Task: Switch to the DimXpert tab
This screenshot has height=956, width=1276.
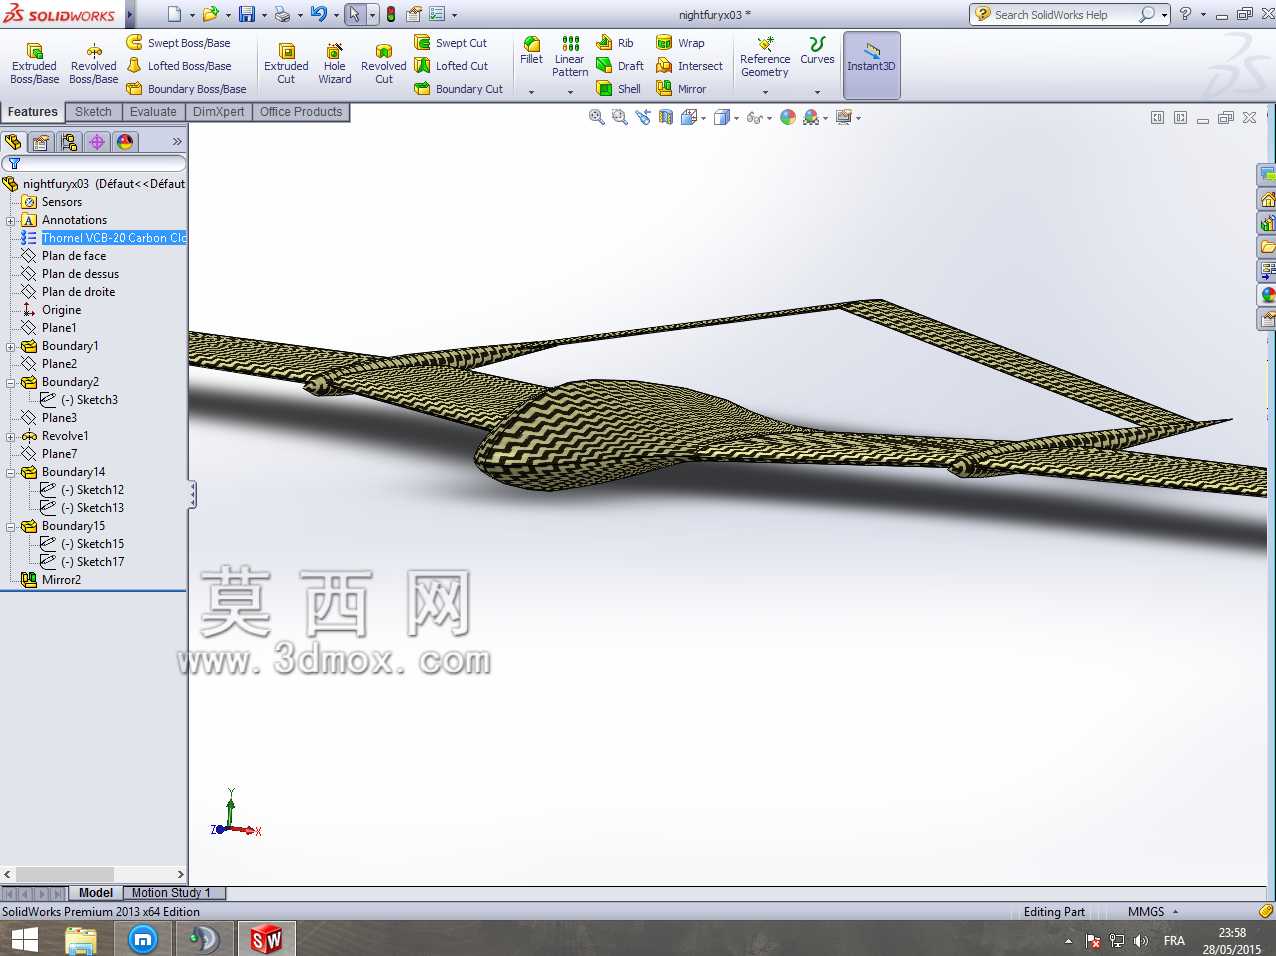Action: click(218, 112)
